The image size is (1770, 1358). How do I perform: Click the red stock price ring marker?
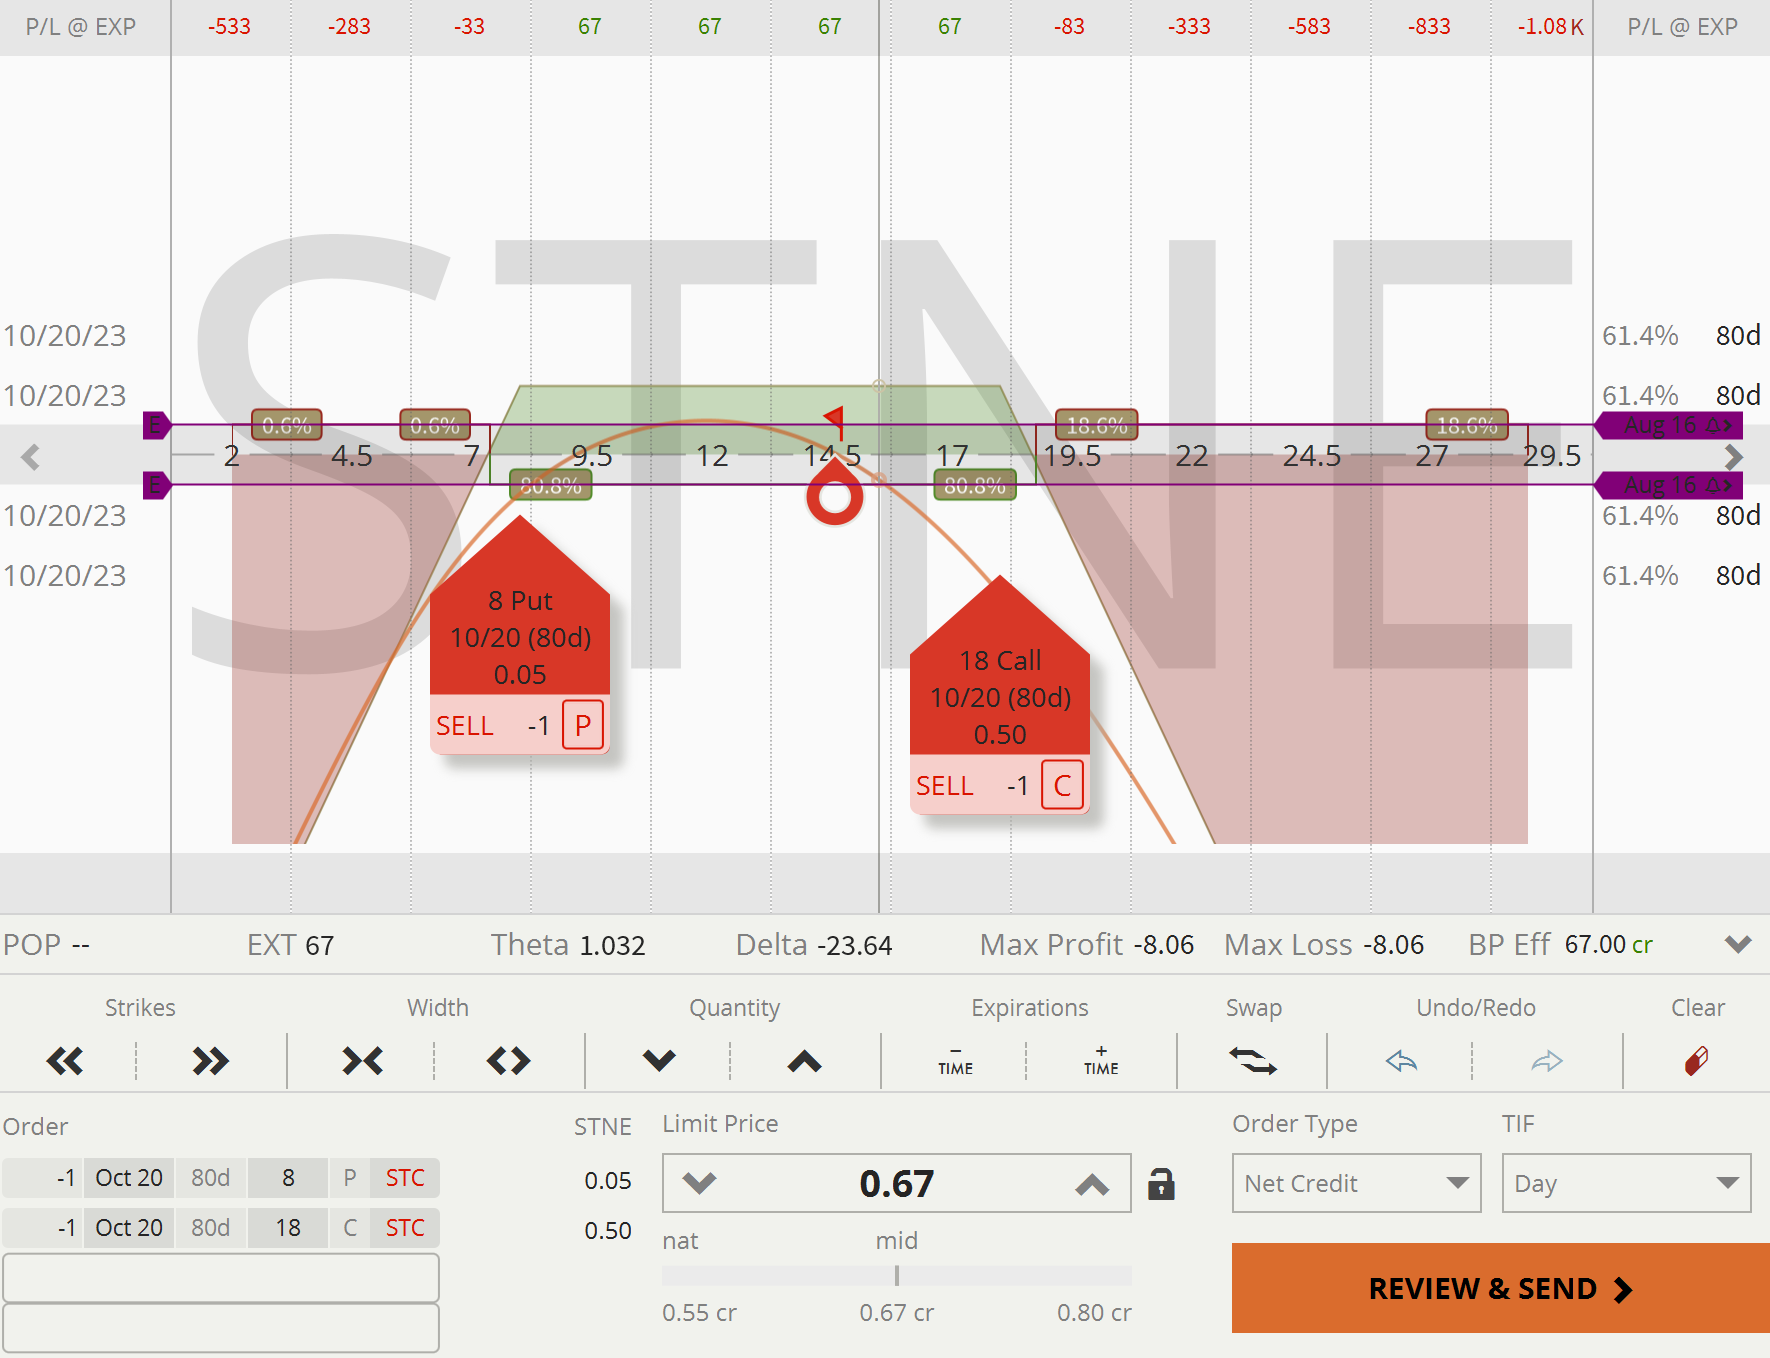835,496
